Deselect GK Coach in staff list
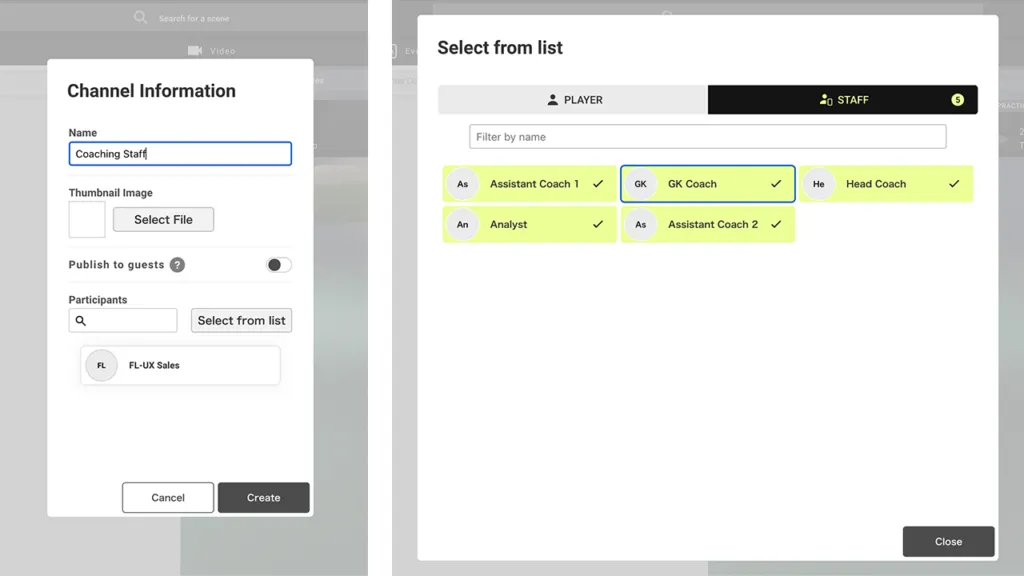Image resolution: width=1024 pixels, height=576 pixels. (708, 184)
